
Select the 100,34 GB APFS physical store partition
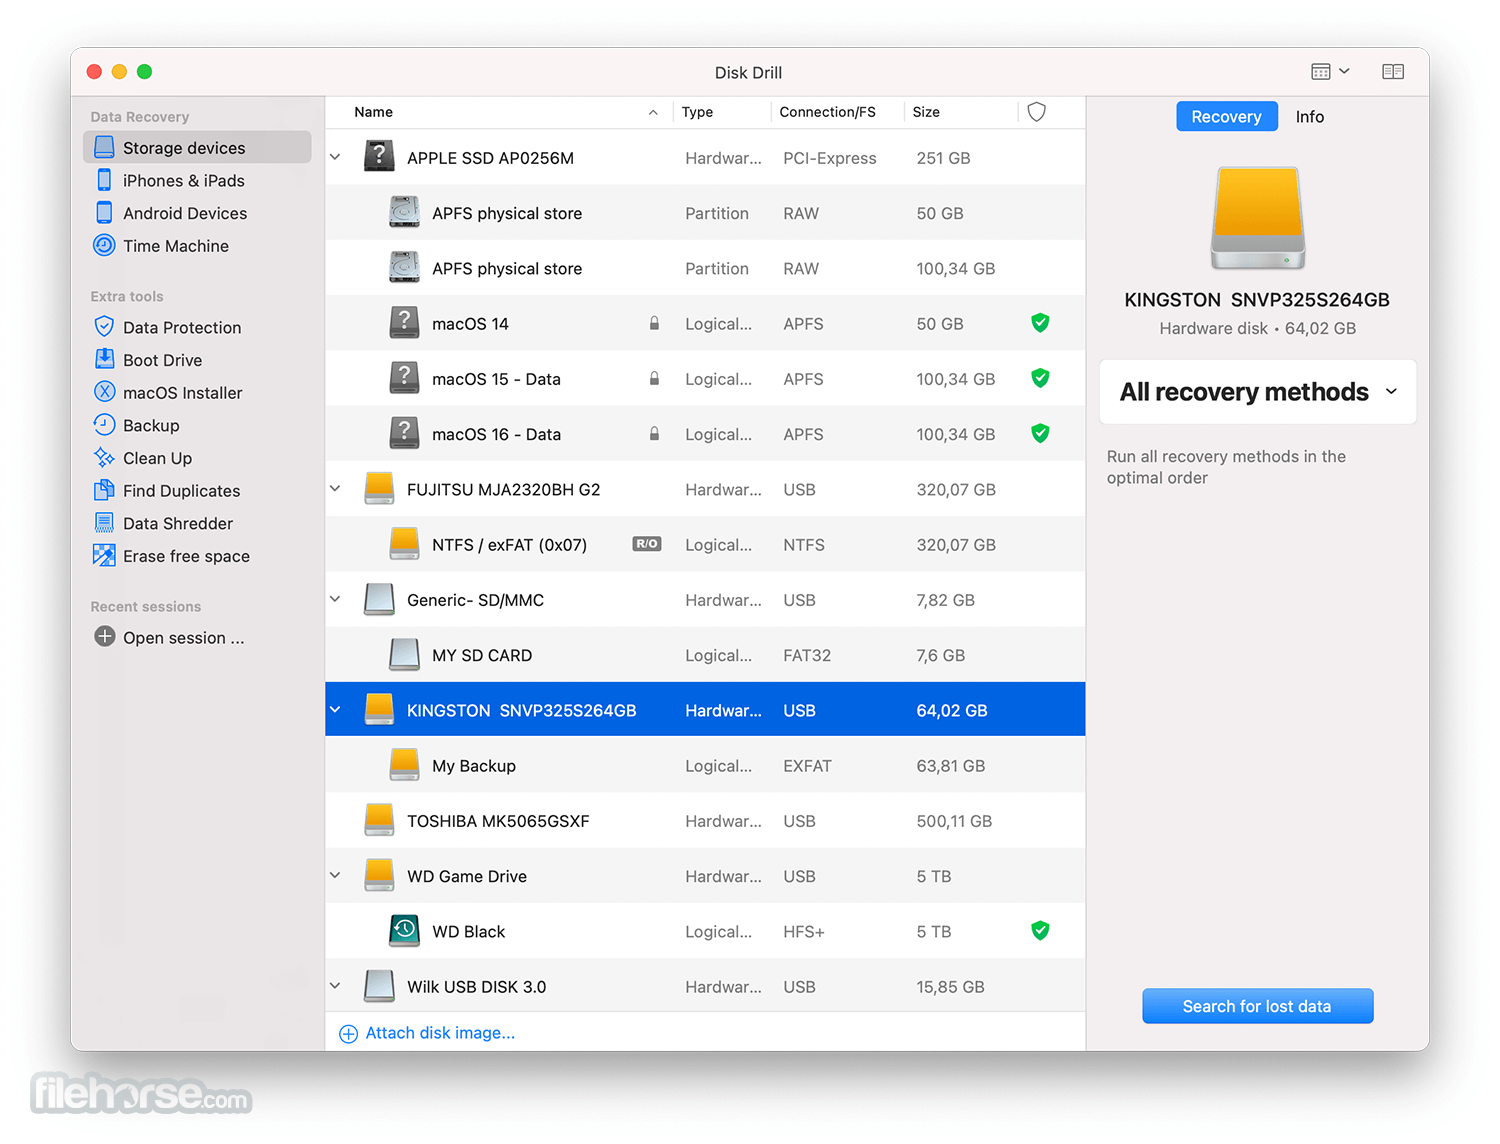[x=705, y=268]
